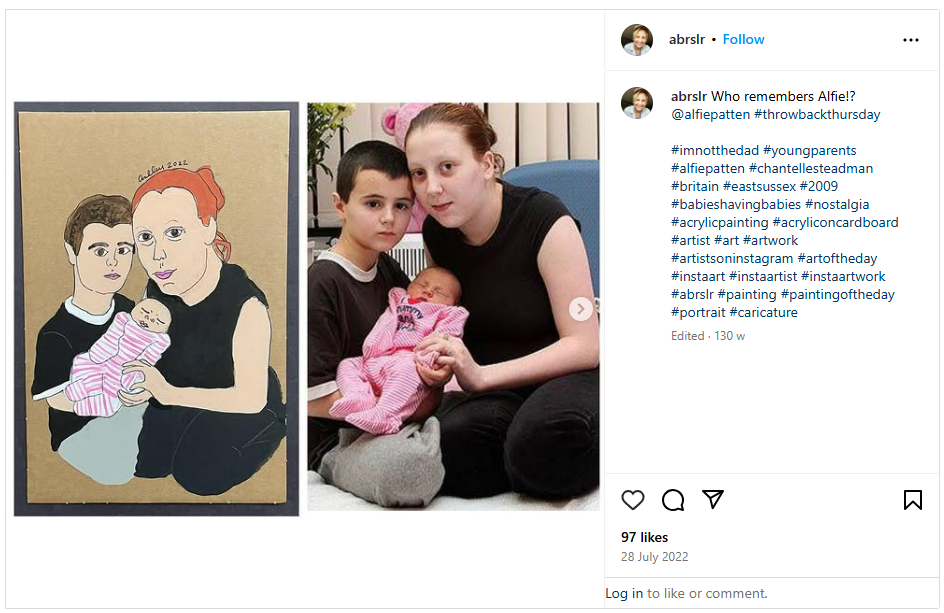Open the #caricature hashtag

(x=763, y=313)
